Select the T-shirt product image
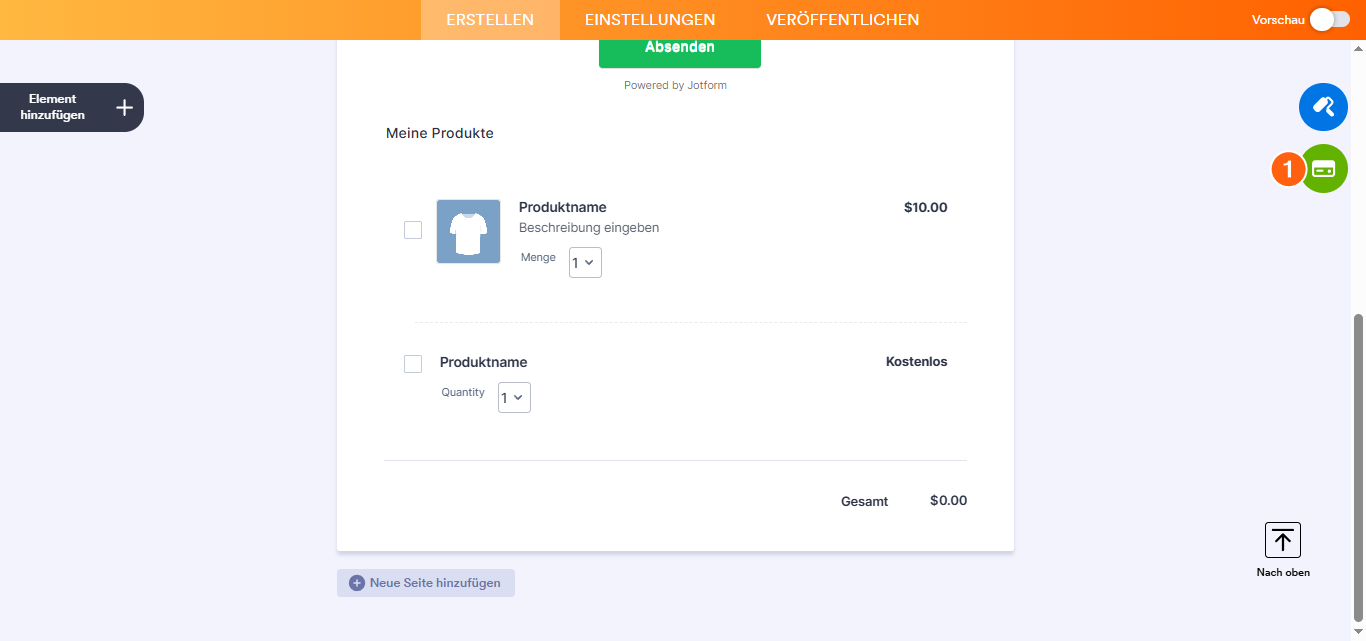This screenshot has width=1366, height=641. 468,231
